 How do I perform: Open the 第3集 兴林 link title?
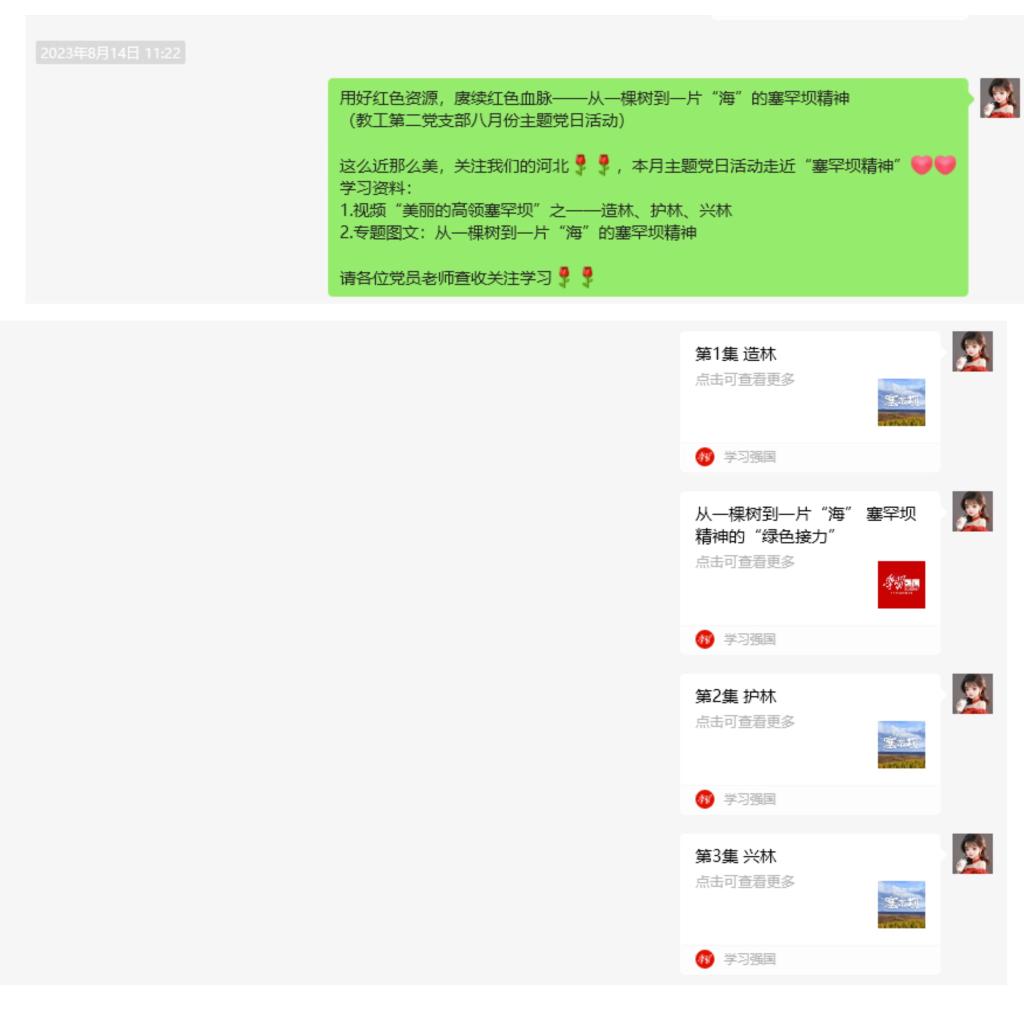click(736, 856)
